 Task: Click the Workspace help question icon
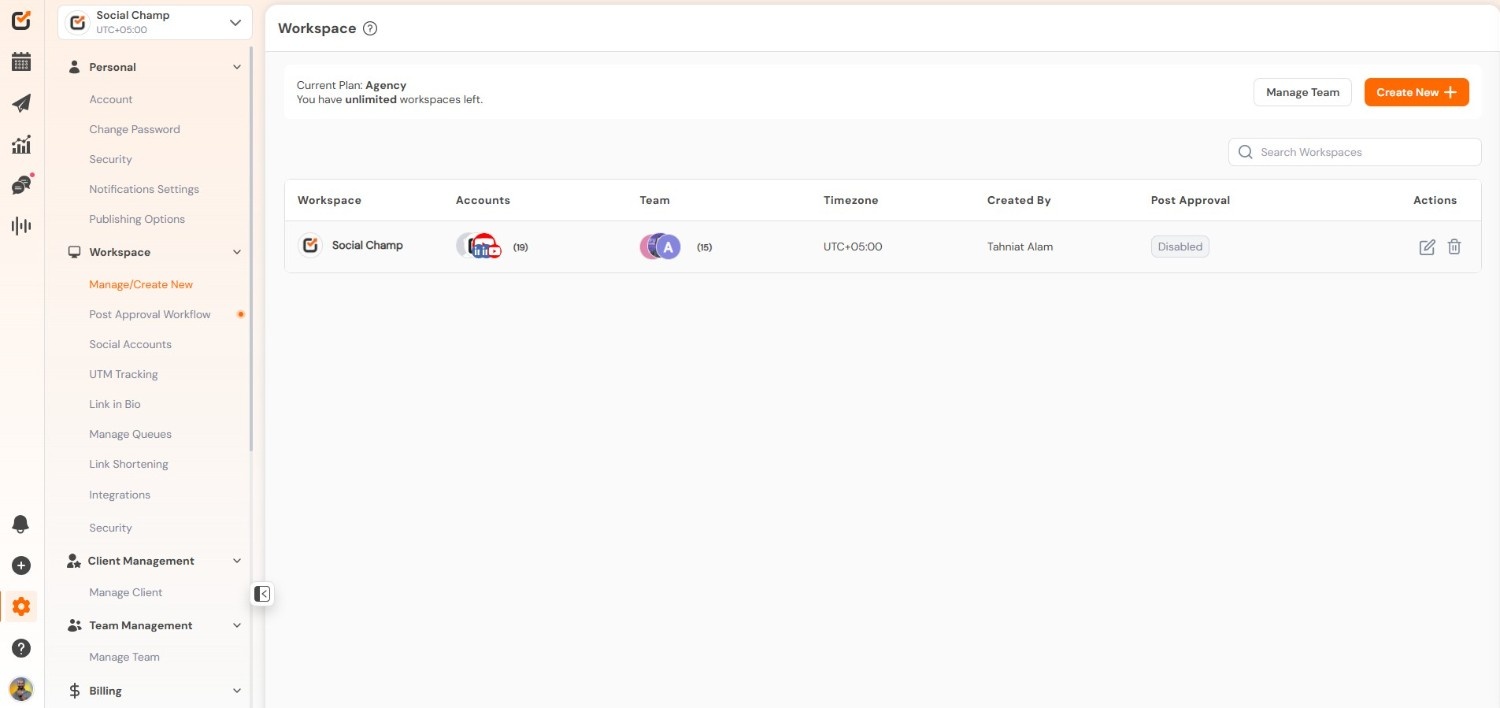click(370, 29)
